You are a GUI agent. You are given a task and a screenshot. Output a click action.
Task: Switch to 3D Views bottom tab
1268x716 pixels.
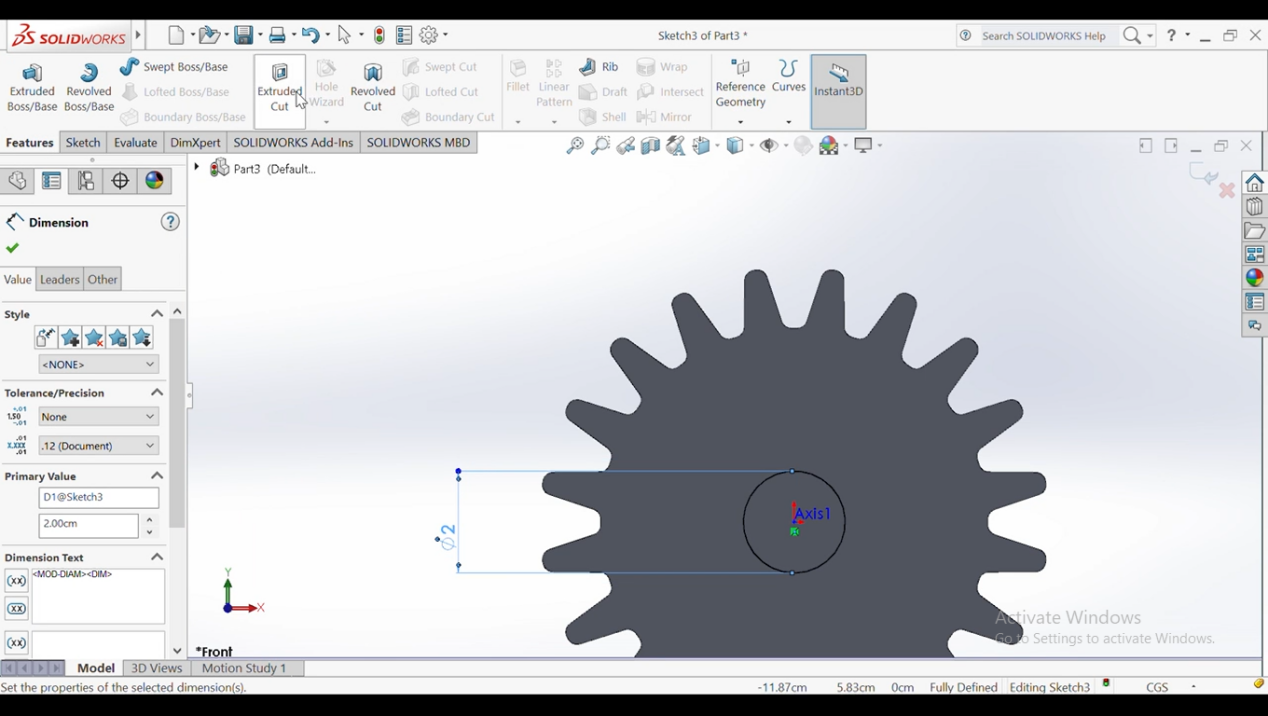[x=157, y=668]
